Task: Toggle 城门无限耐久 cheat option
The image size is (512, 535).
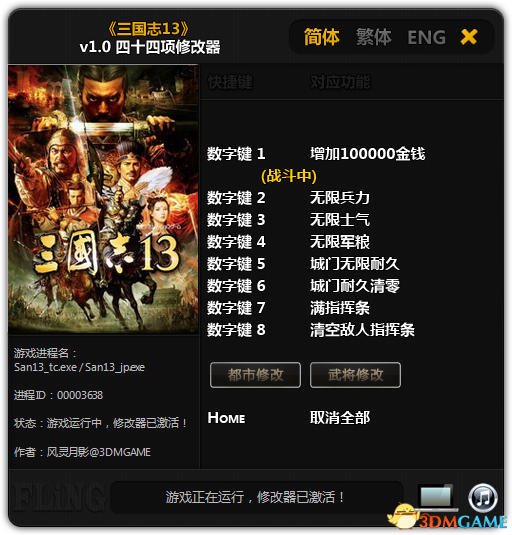Action: pos(355,264)
